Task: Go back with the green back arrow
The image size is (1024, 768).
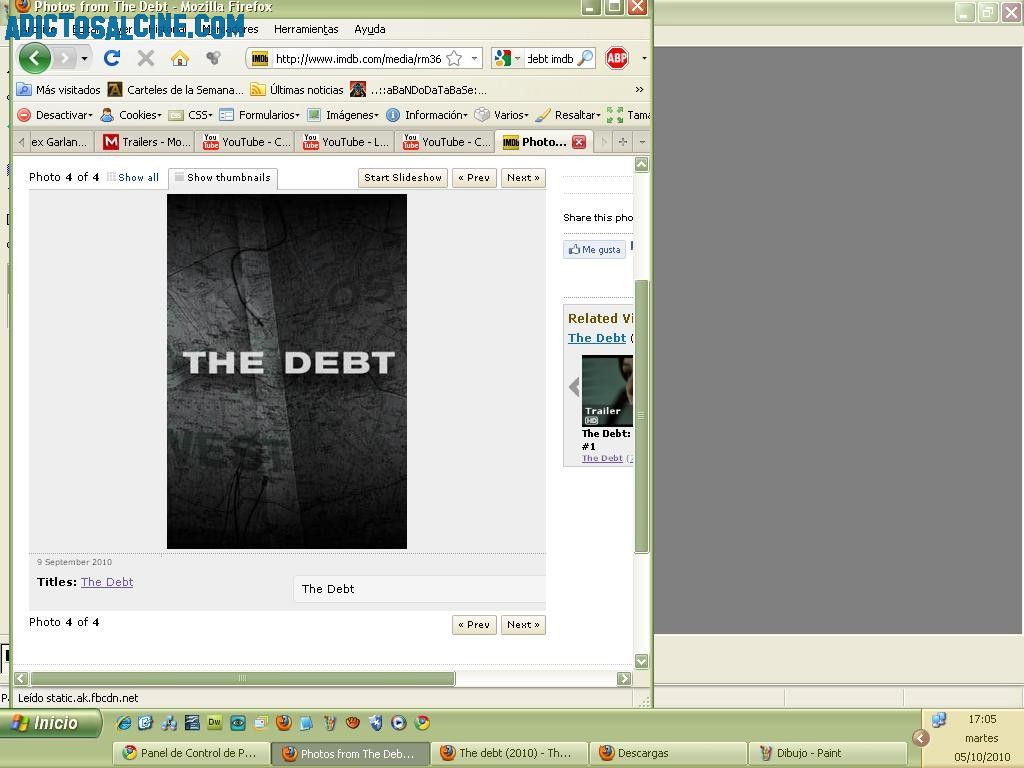Action: (x=35, y=59)
